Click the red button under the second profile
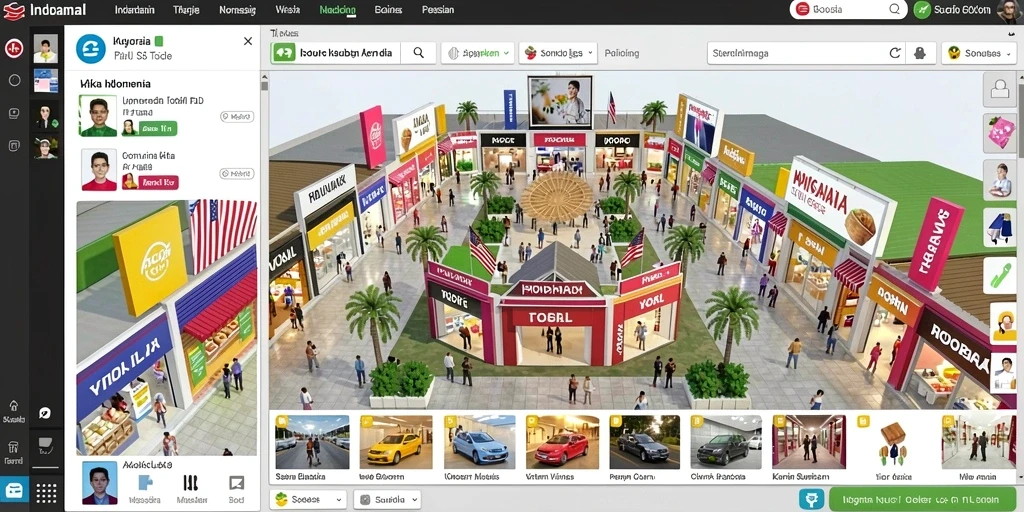Screen dimensions: 1024x512 pyautogui.click(x=159, y=182)
